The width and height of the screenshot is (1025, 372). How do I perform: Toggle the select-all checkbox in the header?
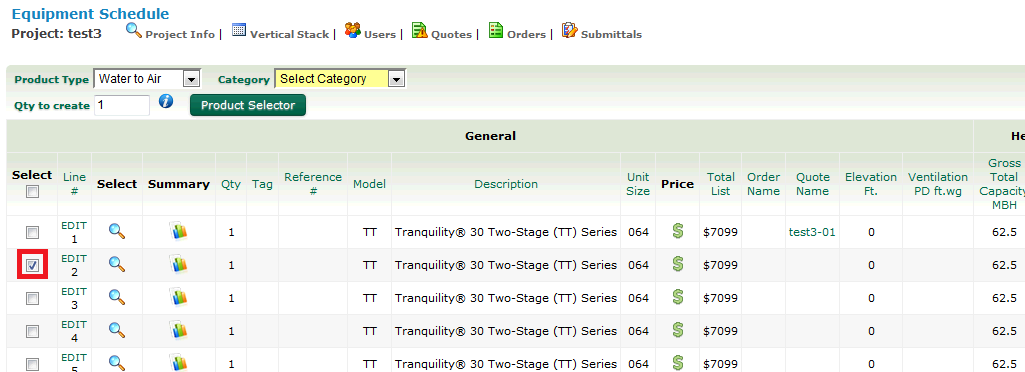pos(32,192)
